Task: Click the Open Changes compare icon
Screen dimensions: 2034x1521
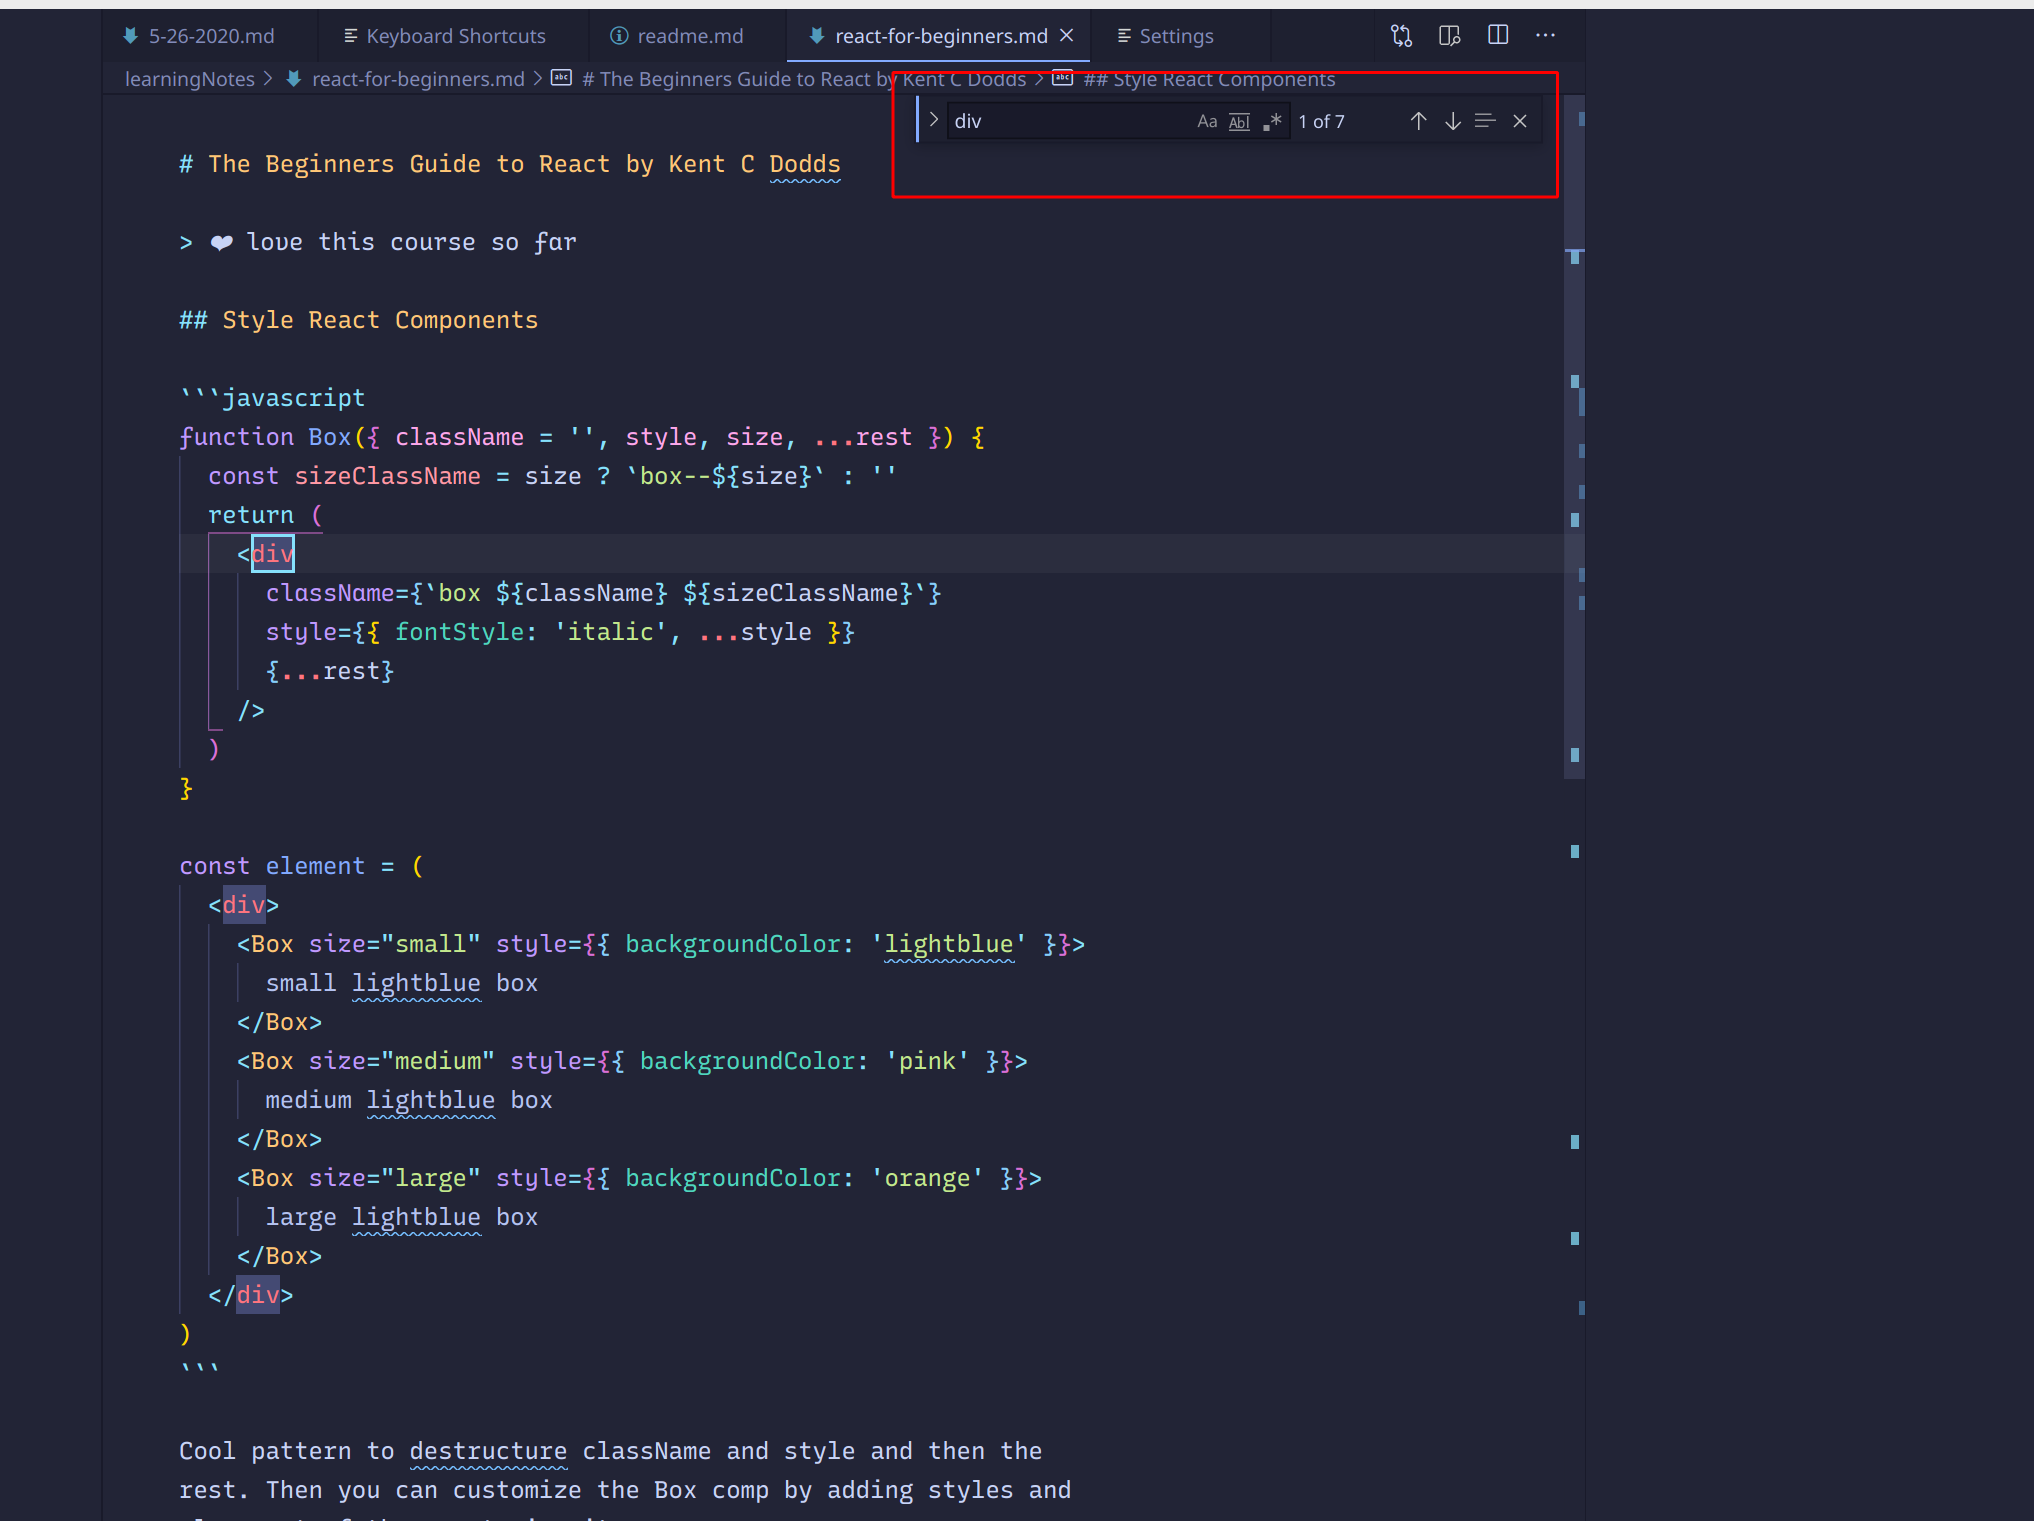Action: click(1401, 36)
